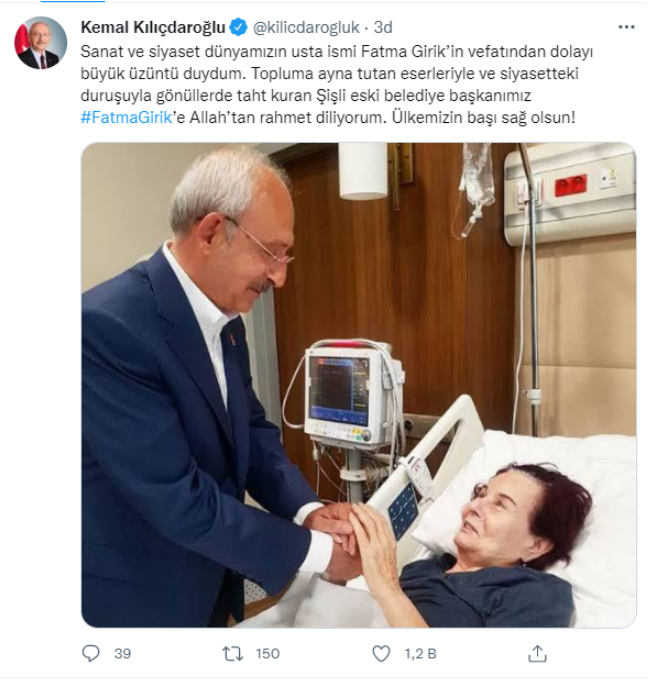Click the retweet arrows icon
The width and height of the screenshot is (670, 694).
[x=233, y=654]
